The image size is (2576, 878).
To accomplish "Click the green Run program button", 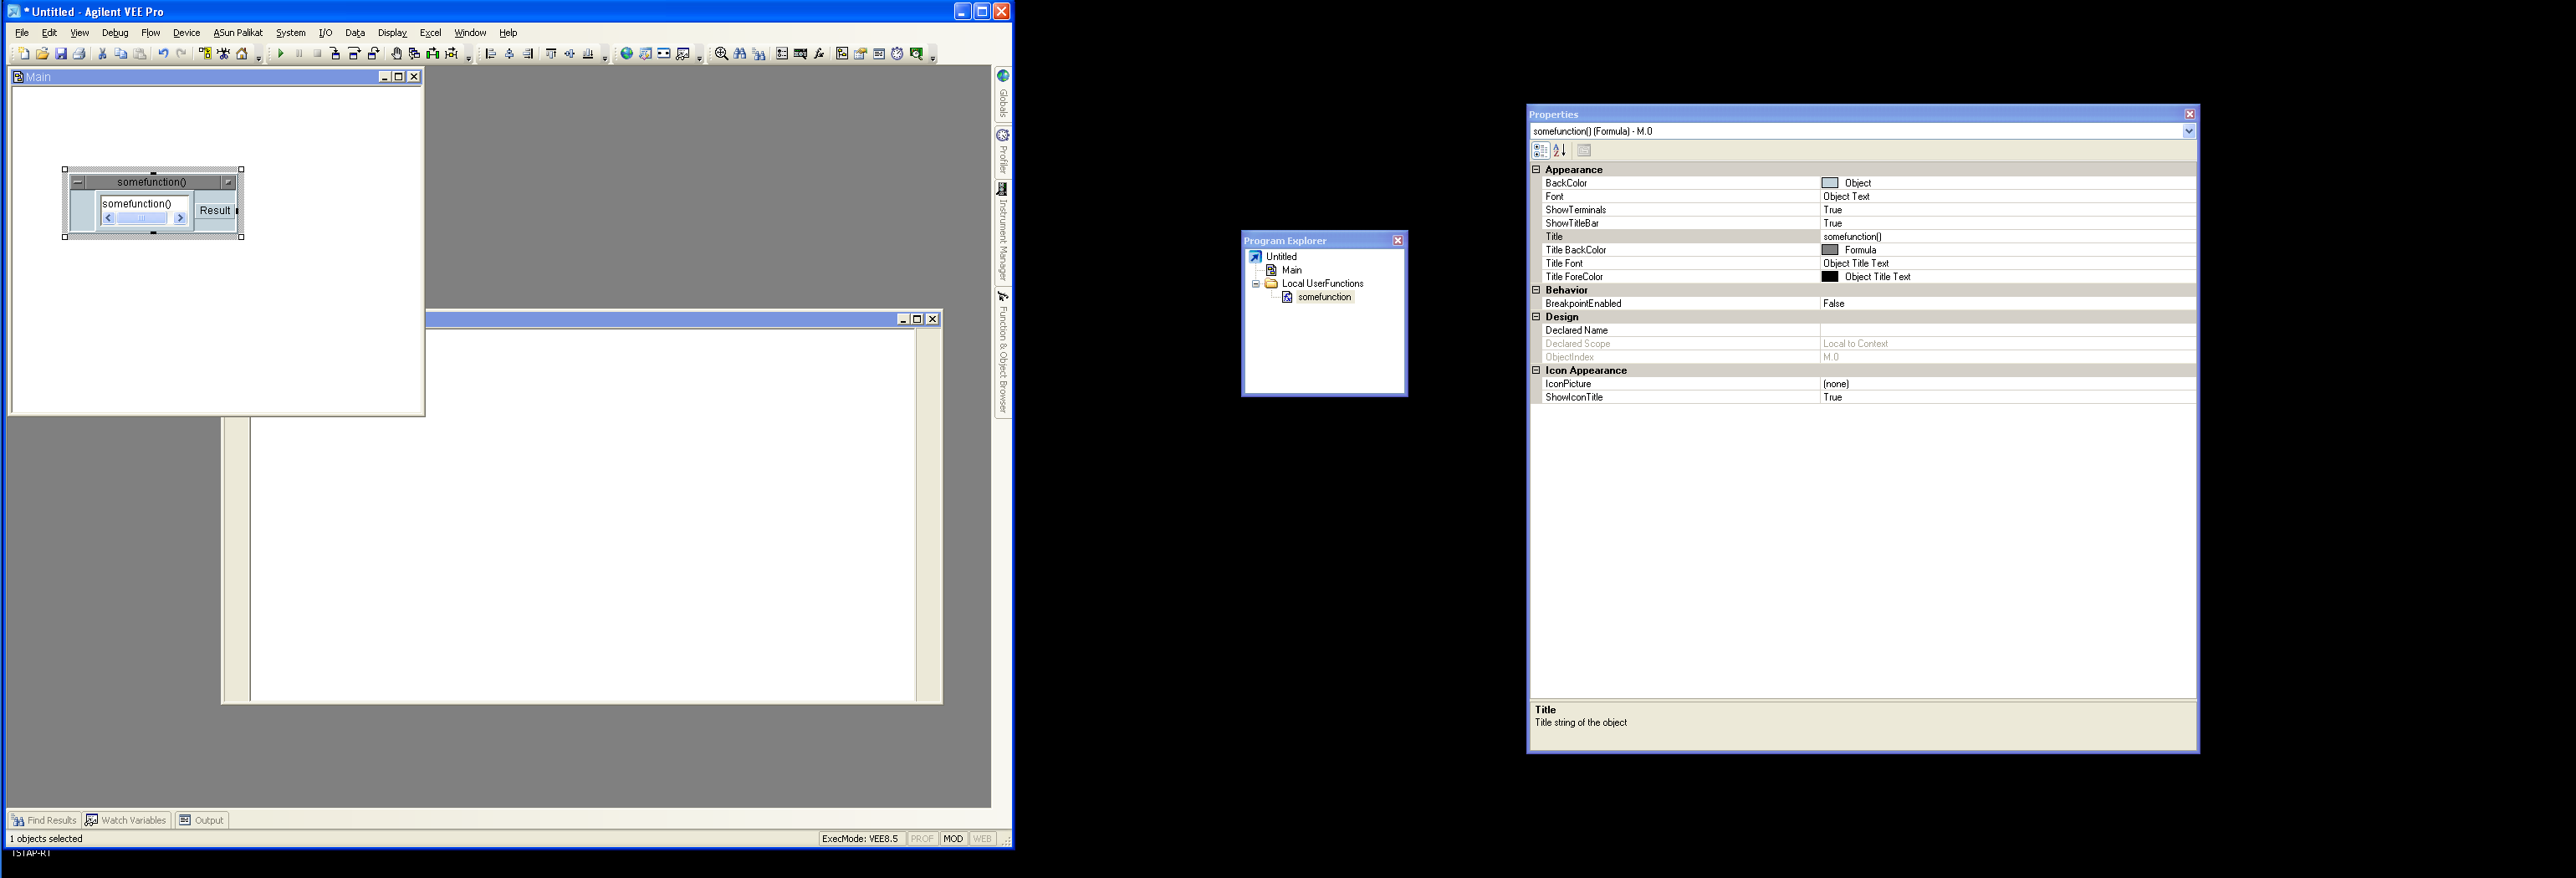I will (x=281, y=54).
